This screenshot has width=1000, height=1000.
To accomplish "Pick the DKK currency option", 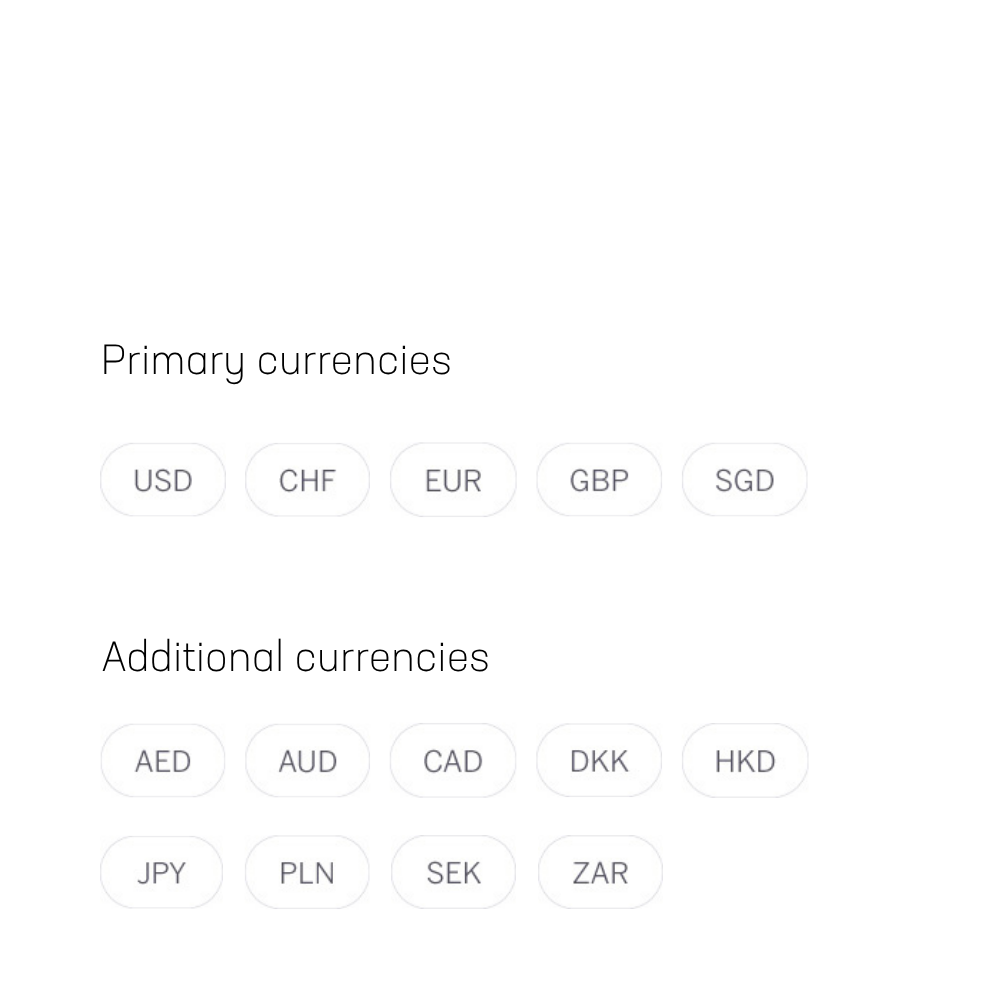I will tap(599, 760).
